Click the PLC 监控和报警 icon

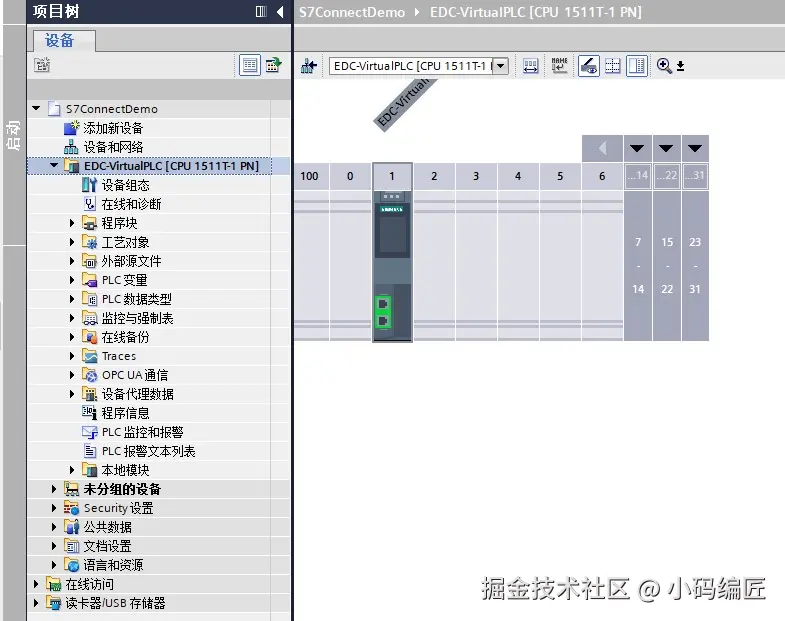pos(89,432)
